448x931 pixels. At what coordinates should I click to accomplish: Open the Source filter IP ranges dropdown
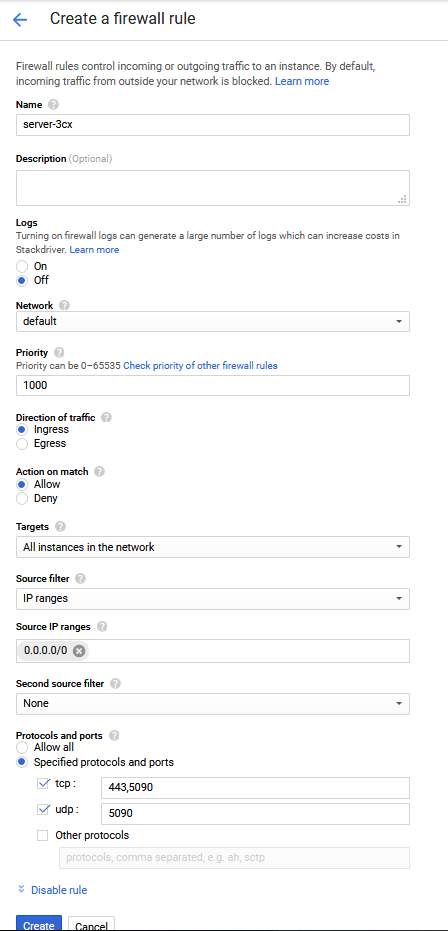212,598
